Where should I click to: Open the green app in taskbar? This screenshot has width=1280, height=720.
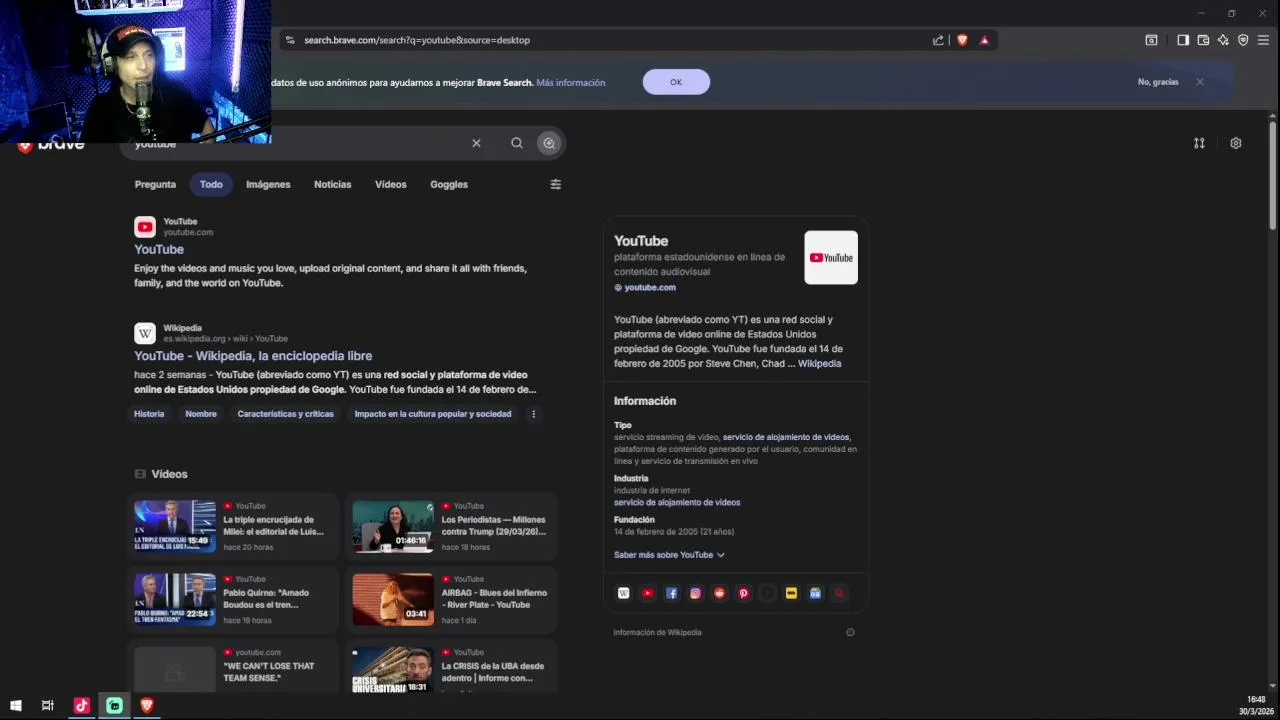[x=114, y=705]
